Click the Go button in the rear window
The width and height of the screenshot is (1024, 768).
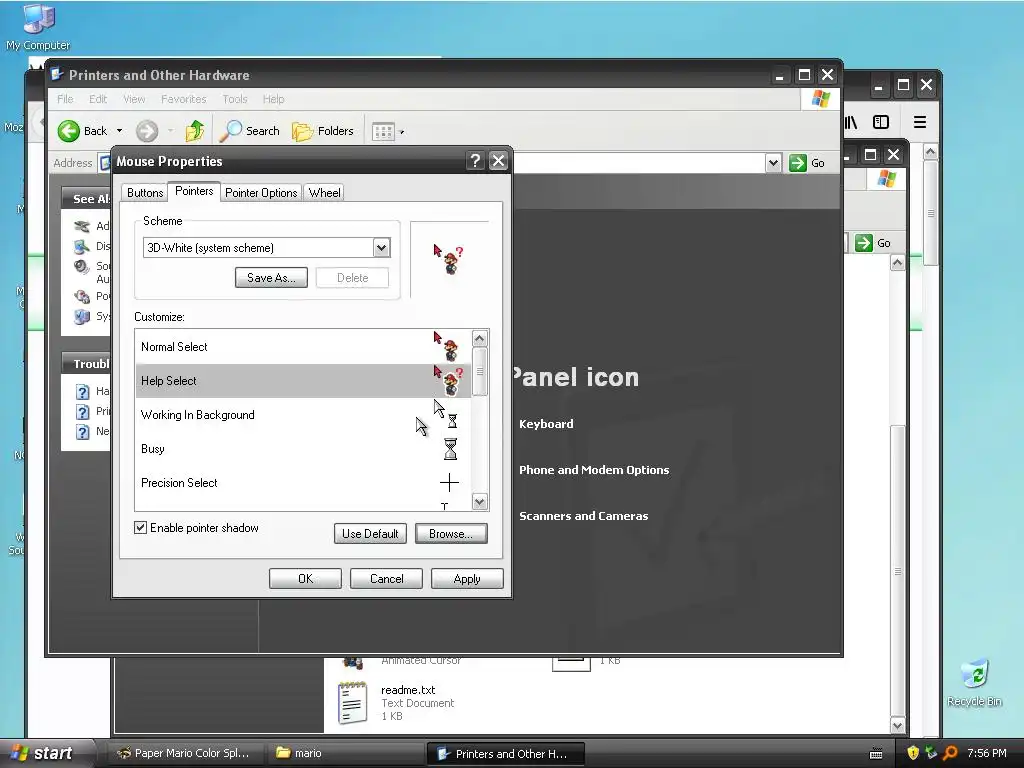873,243
